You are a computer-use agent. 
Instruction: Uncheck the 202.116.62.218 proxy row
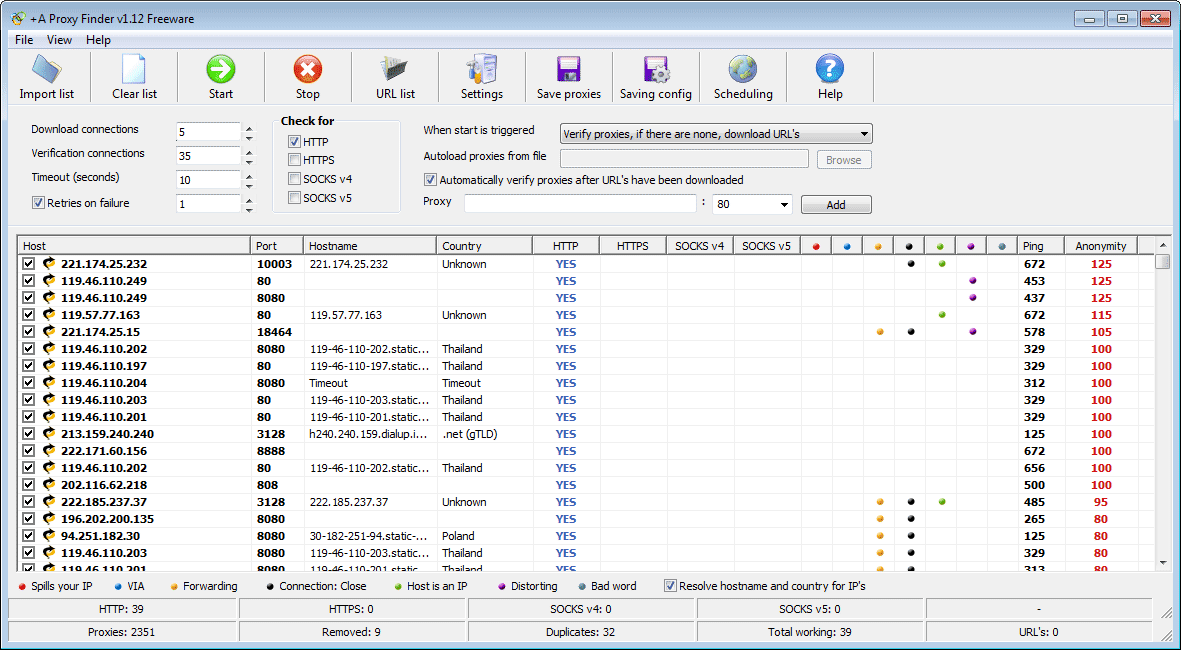(x=29, y=484)
